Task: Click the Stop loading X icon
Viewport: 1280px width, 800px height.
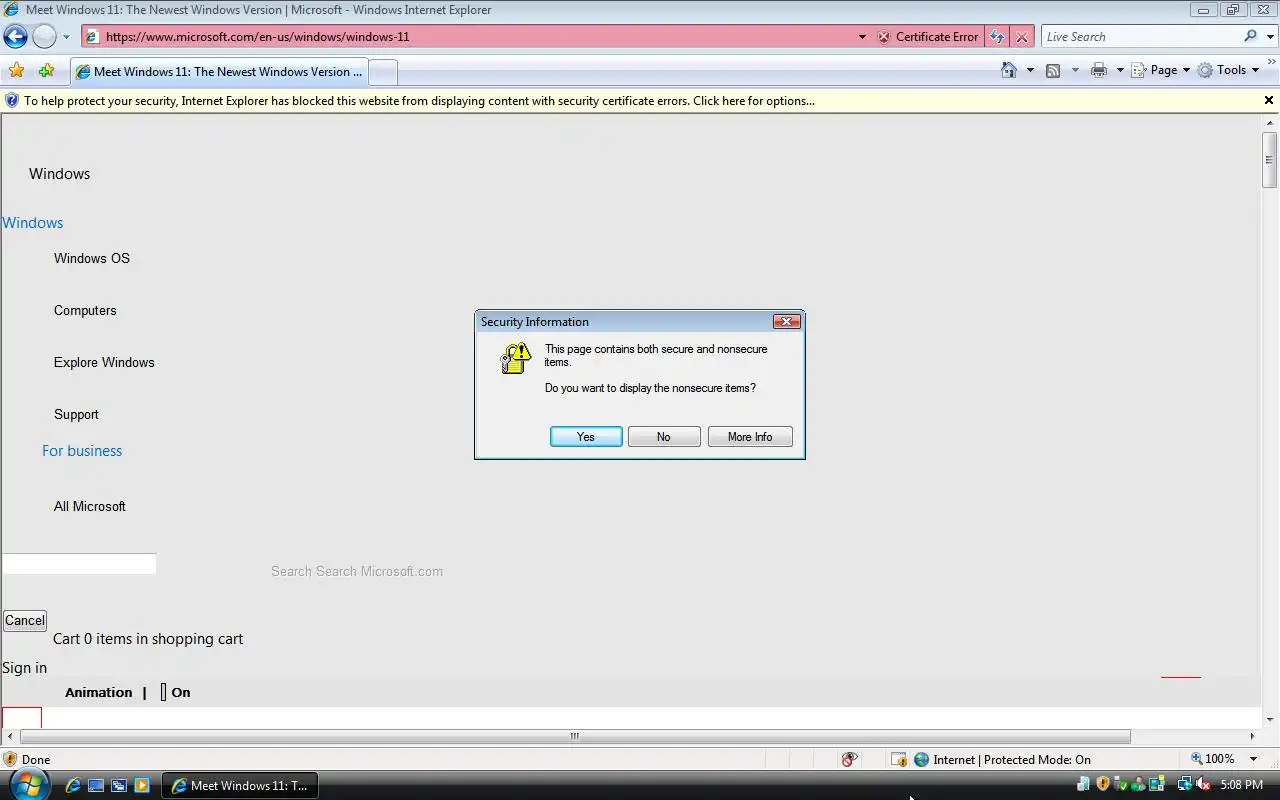Action: tap(1021, 37)
